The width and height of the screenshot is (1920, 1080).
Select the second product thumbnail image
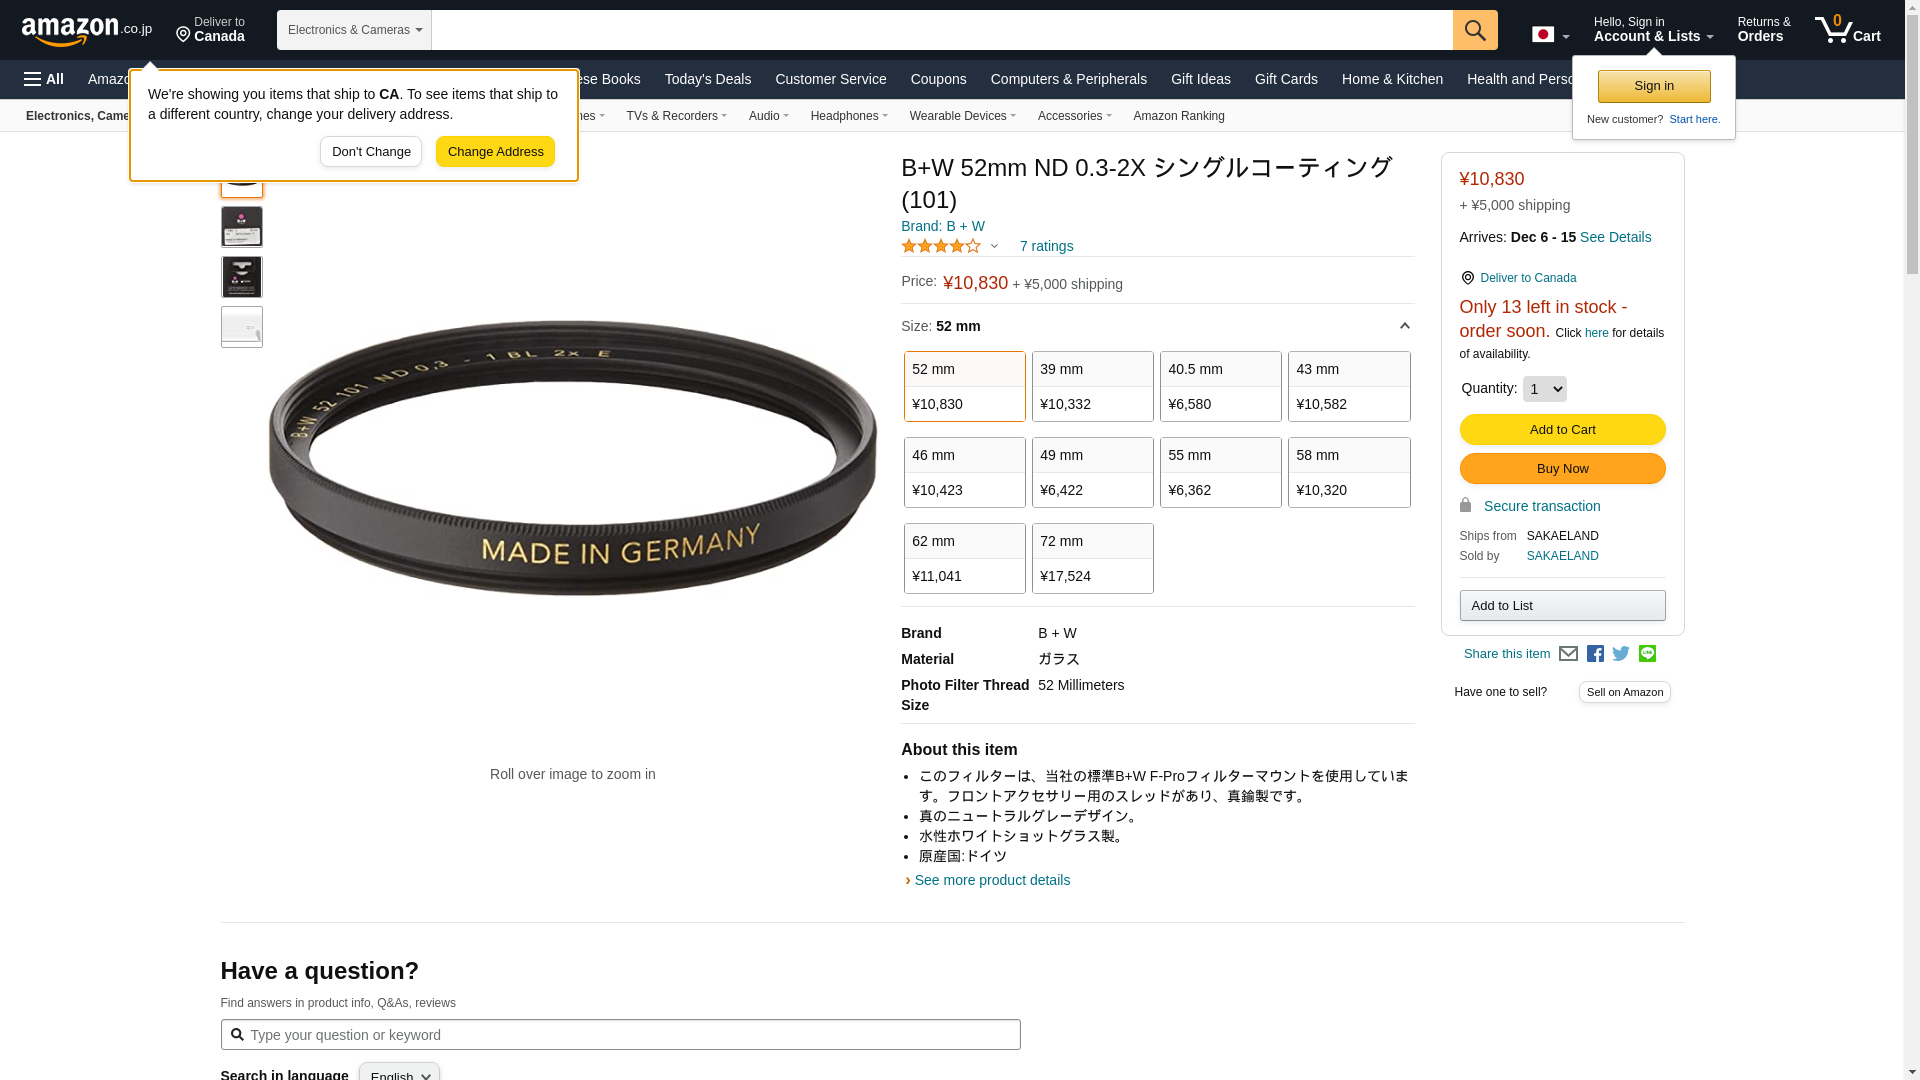[x=242, y=227]
